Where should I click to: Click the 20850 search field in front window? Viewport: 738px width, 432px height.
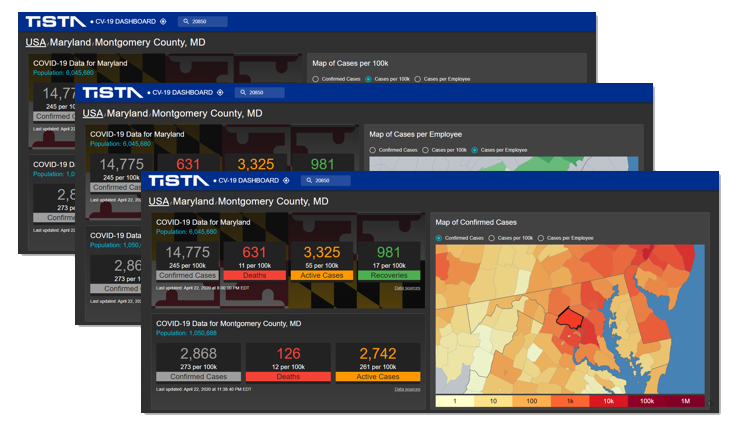(x=326, y=181)
